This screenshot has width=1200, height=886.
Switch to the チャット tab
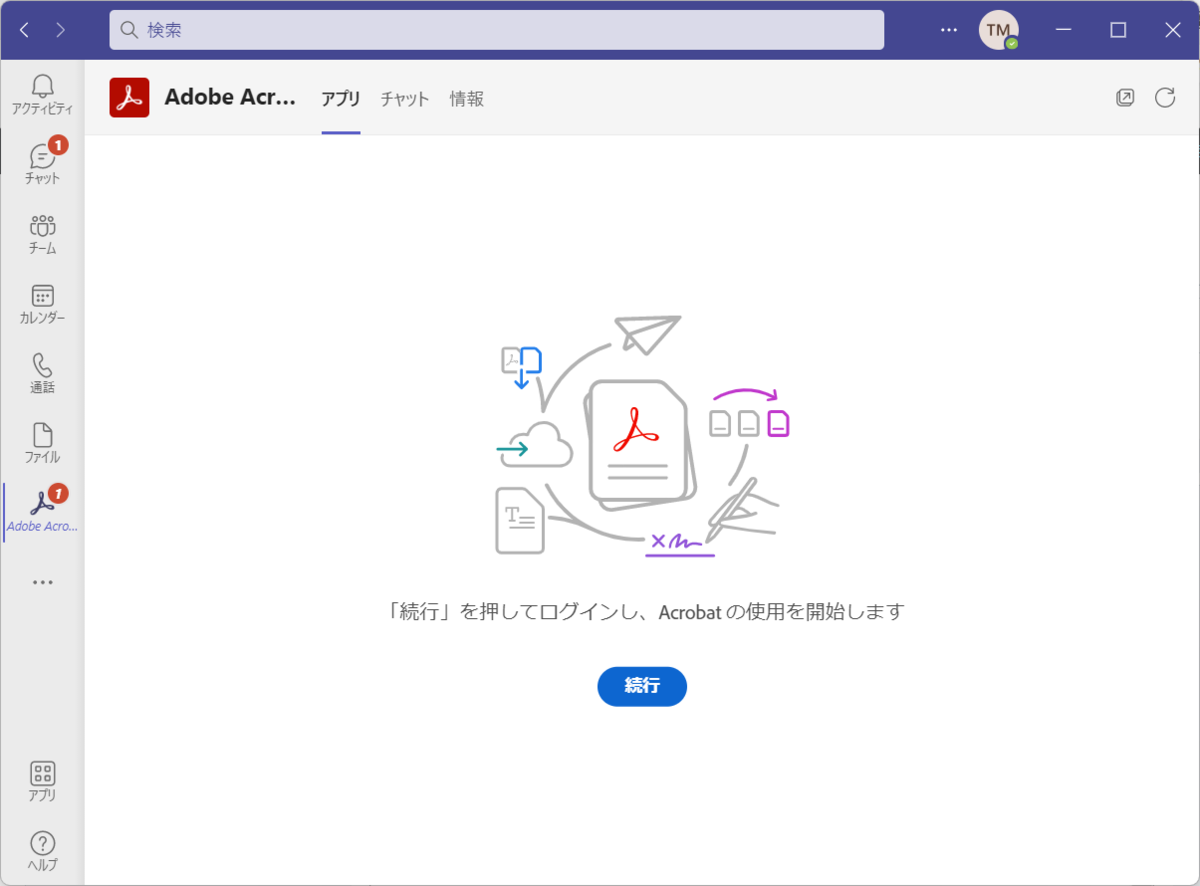click(405, 99)
